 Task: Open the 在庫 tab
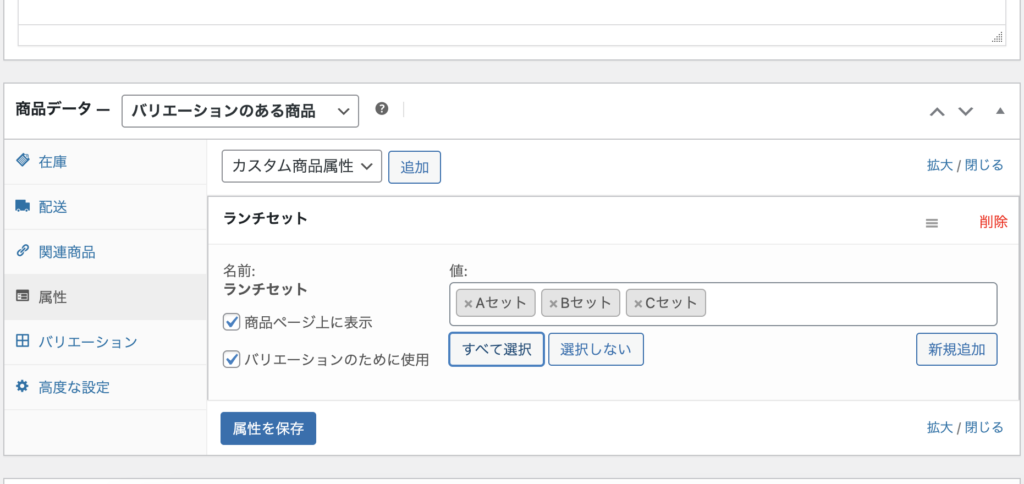54,161
